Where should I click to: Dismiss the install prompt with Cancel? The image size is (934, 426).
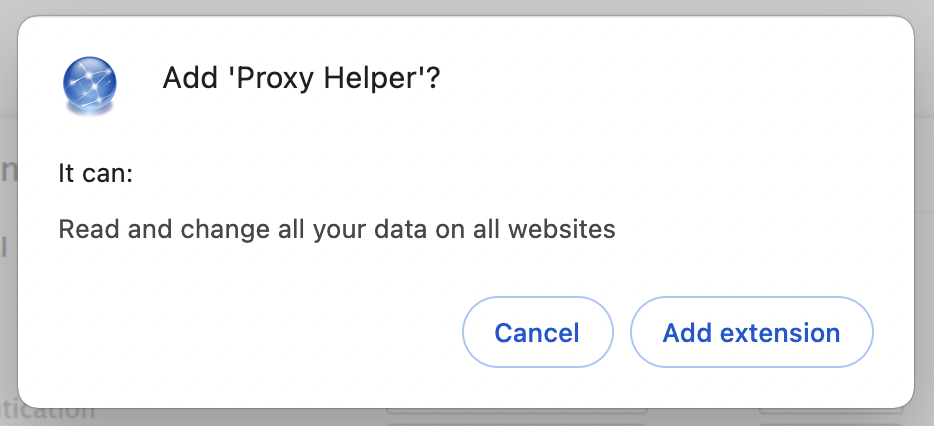[x=537, y=332]
